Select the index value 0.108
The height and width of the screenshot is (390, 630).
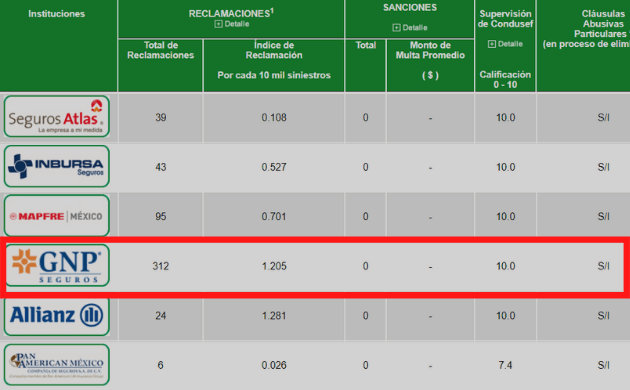click(x=274, y=118)
